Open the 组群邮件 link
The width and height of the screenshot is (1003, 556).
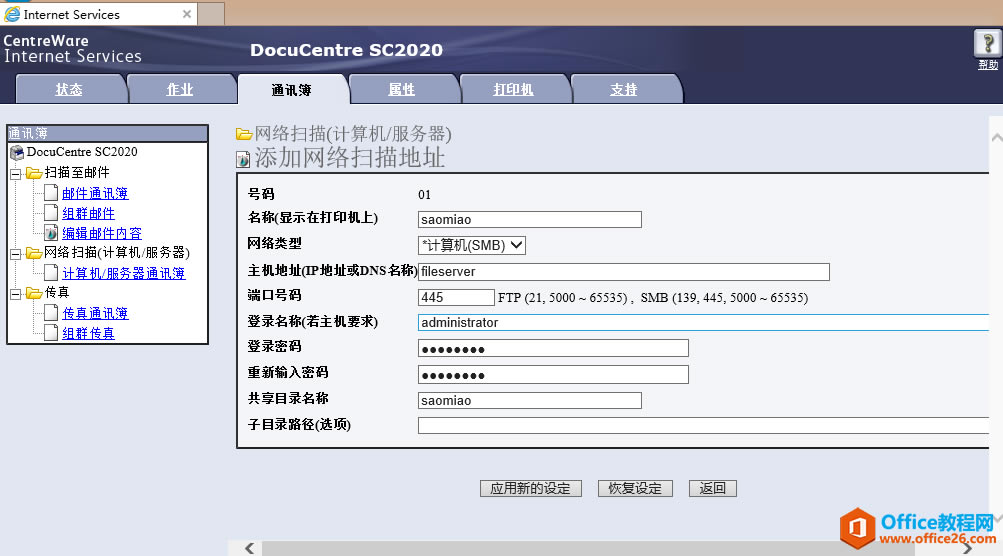(88, 213)
